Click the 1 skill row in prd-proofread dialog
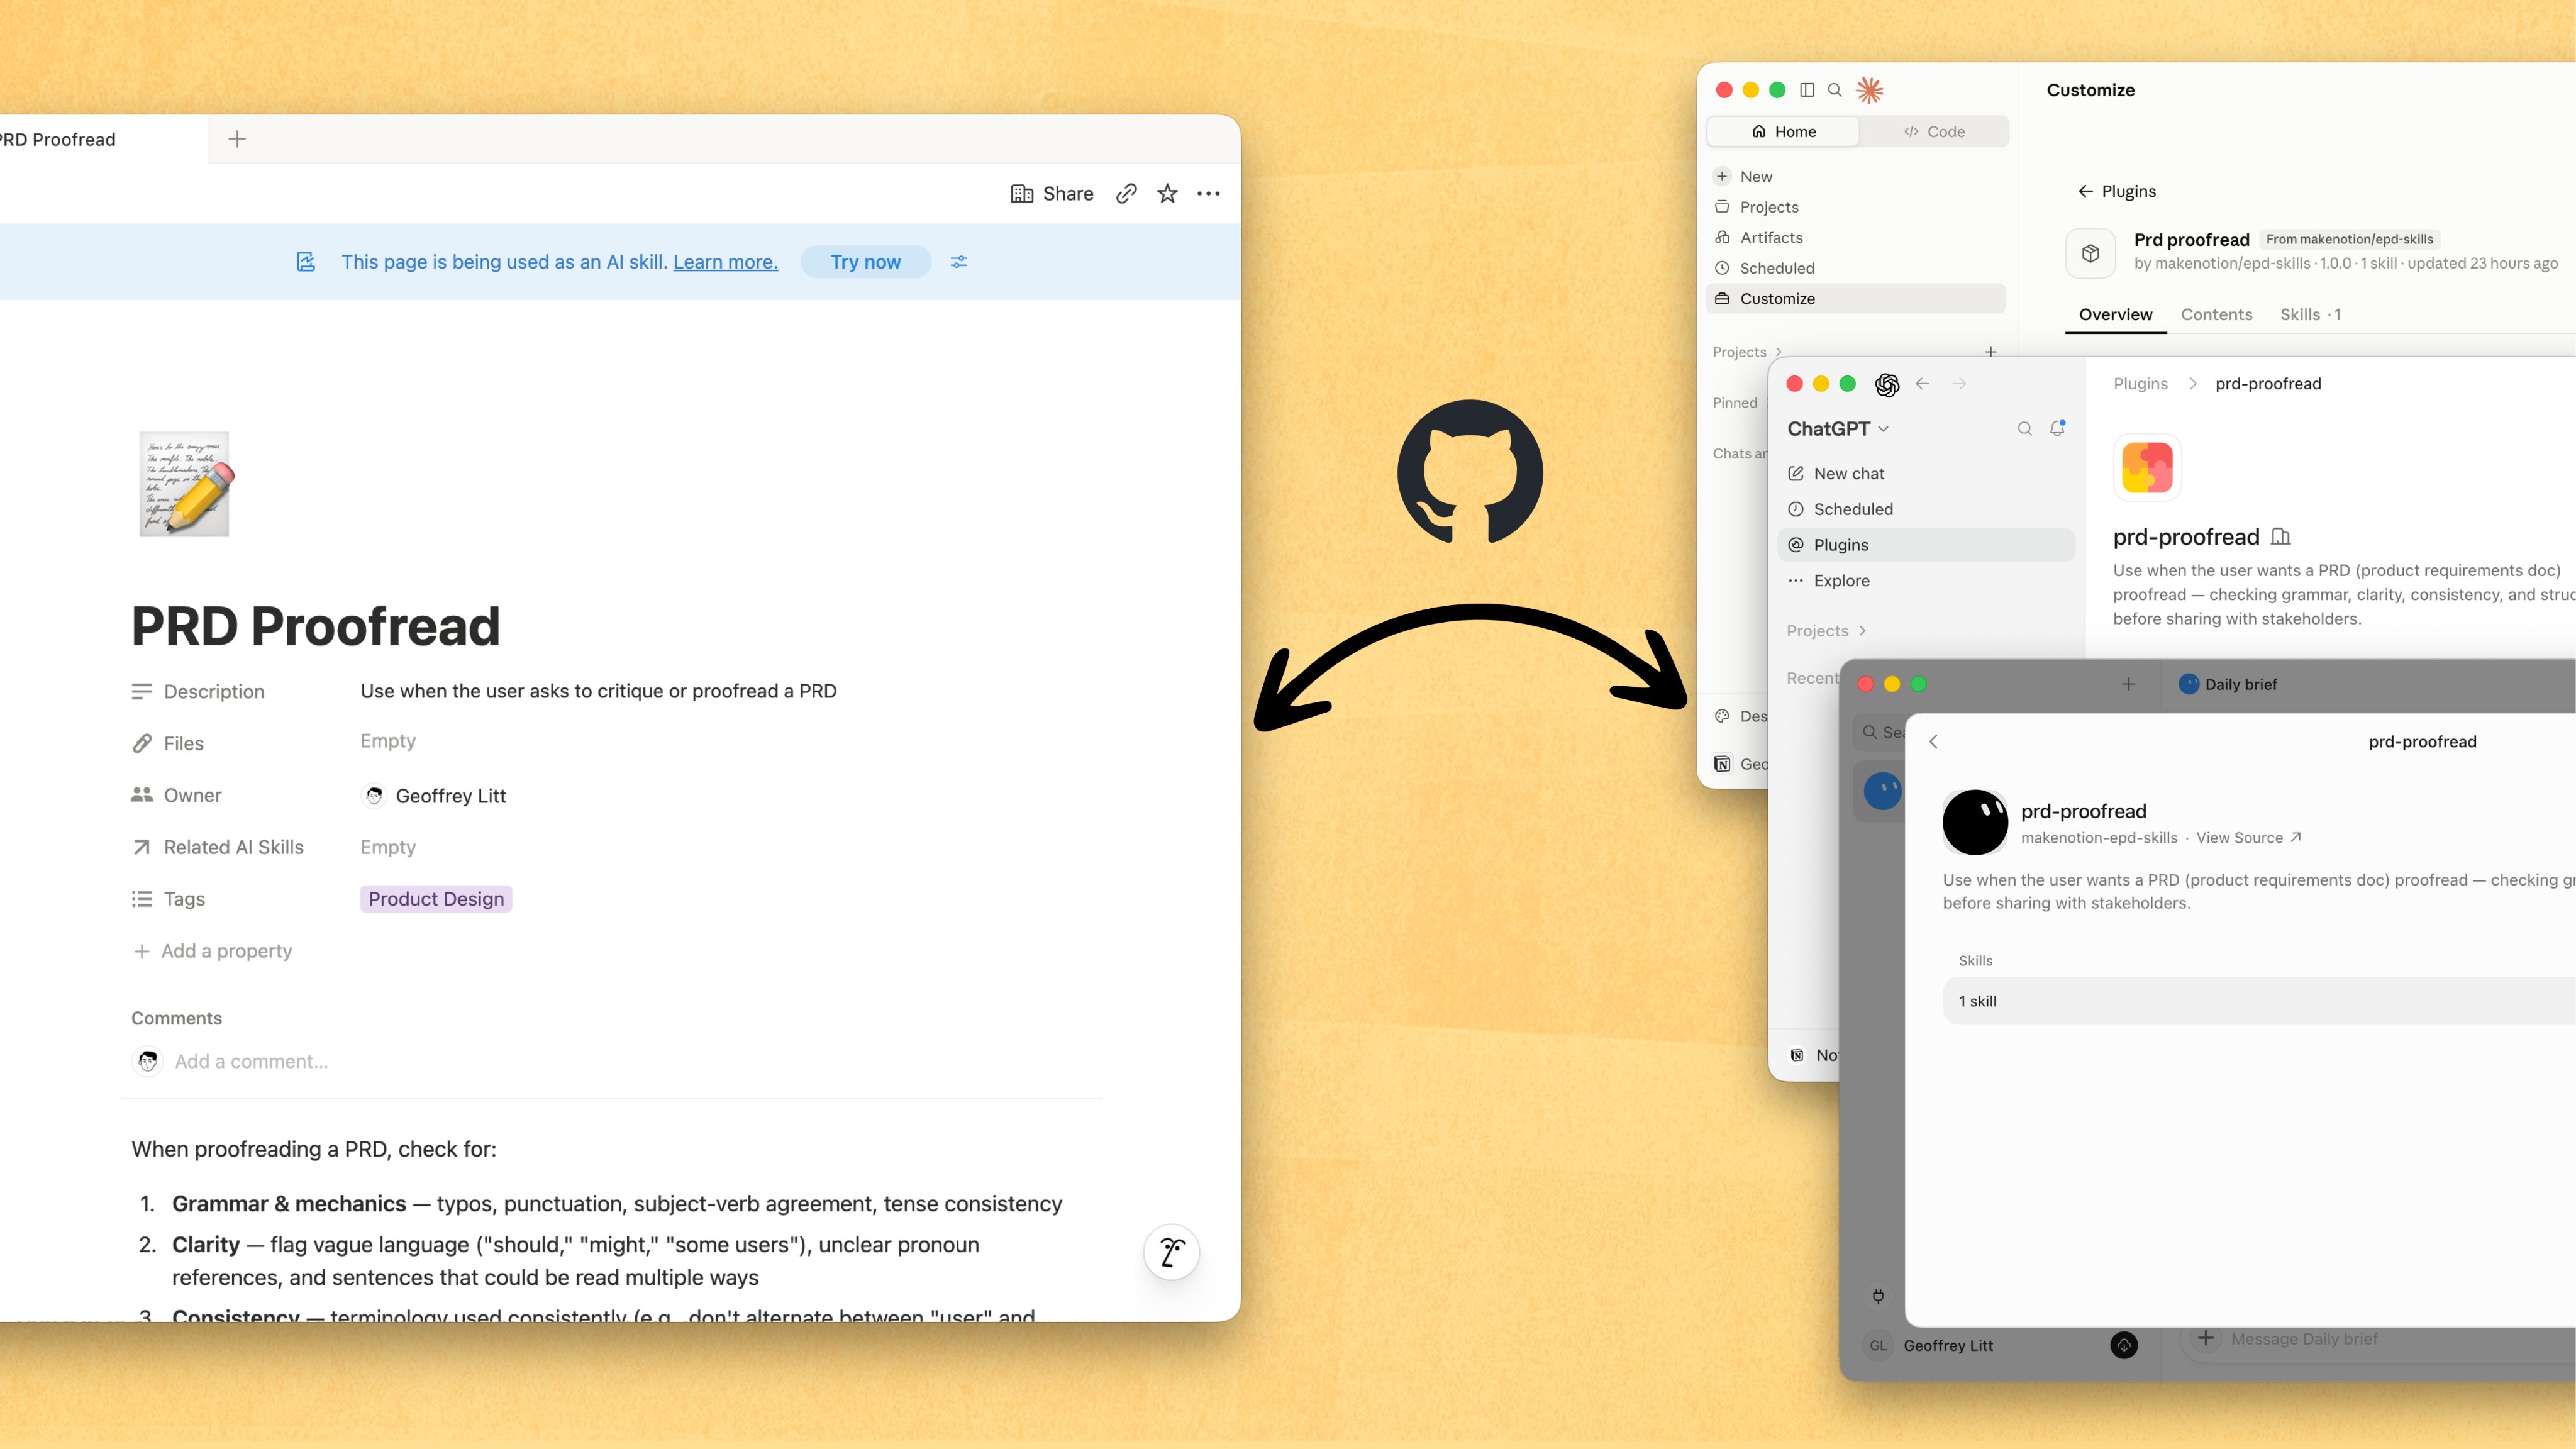This screenshot has height=1449, width=2576. click(2258, 1001)
